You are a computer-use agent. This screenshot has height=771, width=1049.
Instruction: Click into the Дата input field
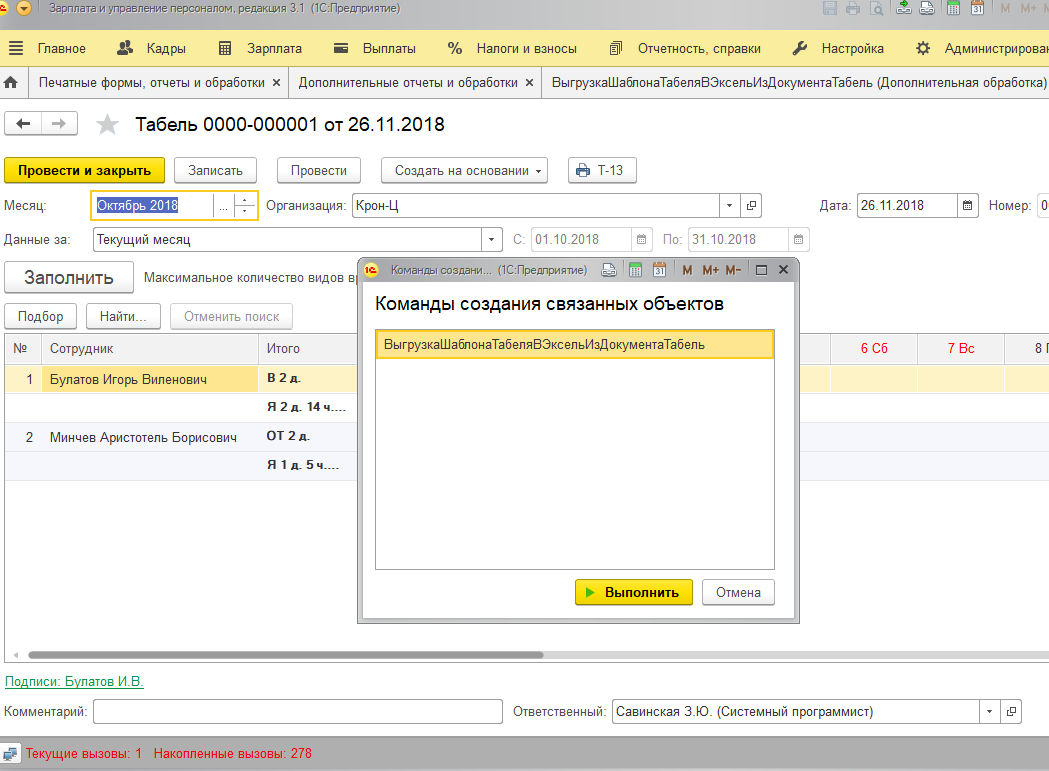click(907, 205)
